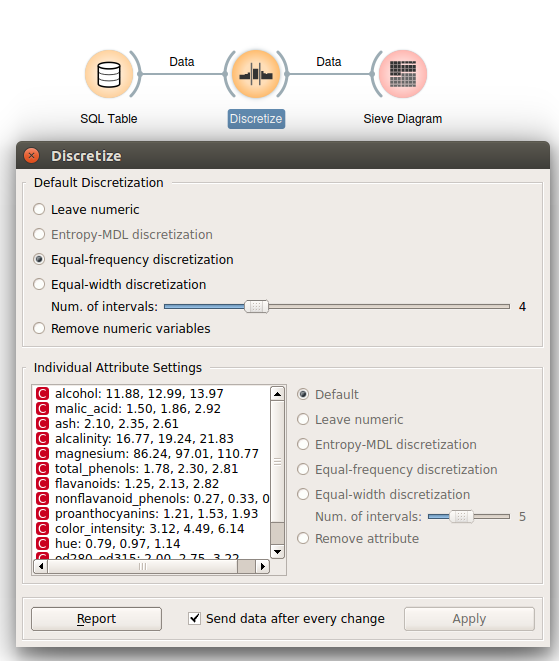Select individual attribute Equal-frequency radio
Screen dimensions: 559x661
(x=303, y=469)
